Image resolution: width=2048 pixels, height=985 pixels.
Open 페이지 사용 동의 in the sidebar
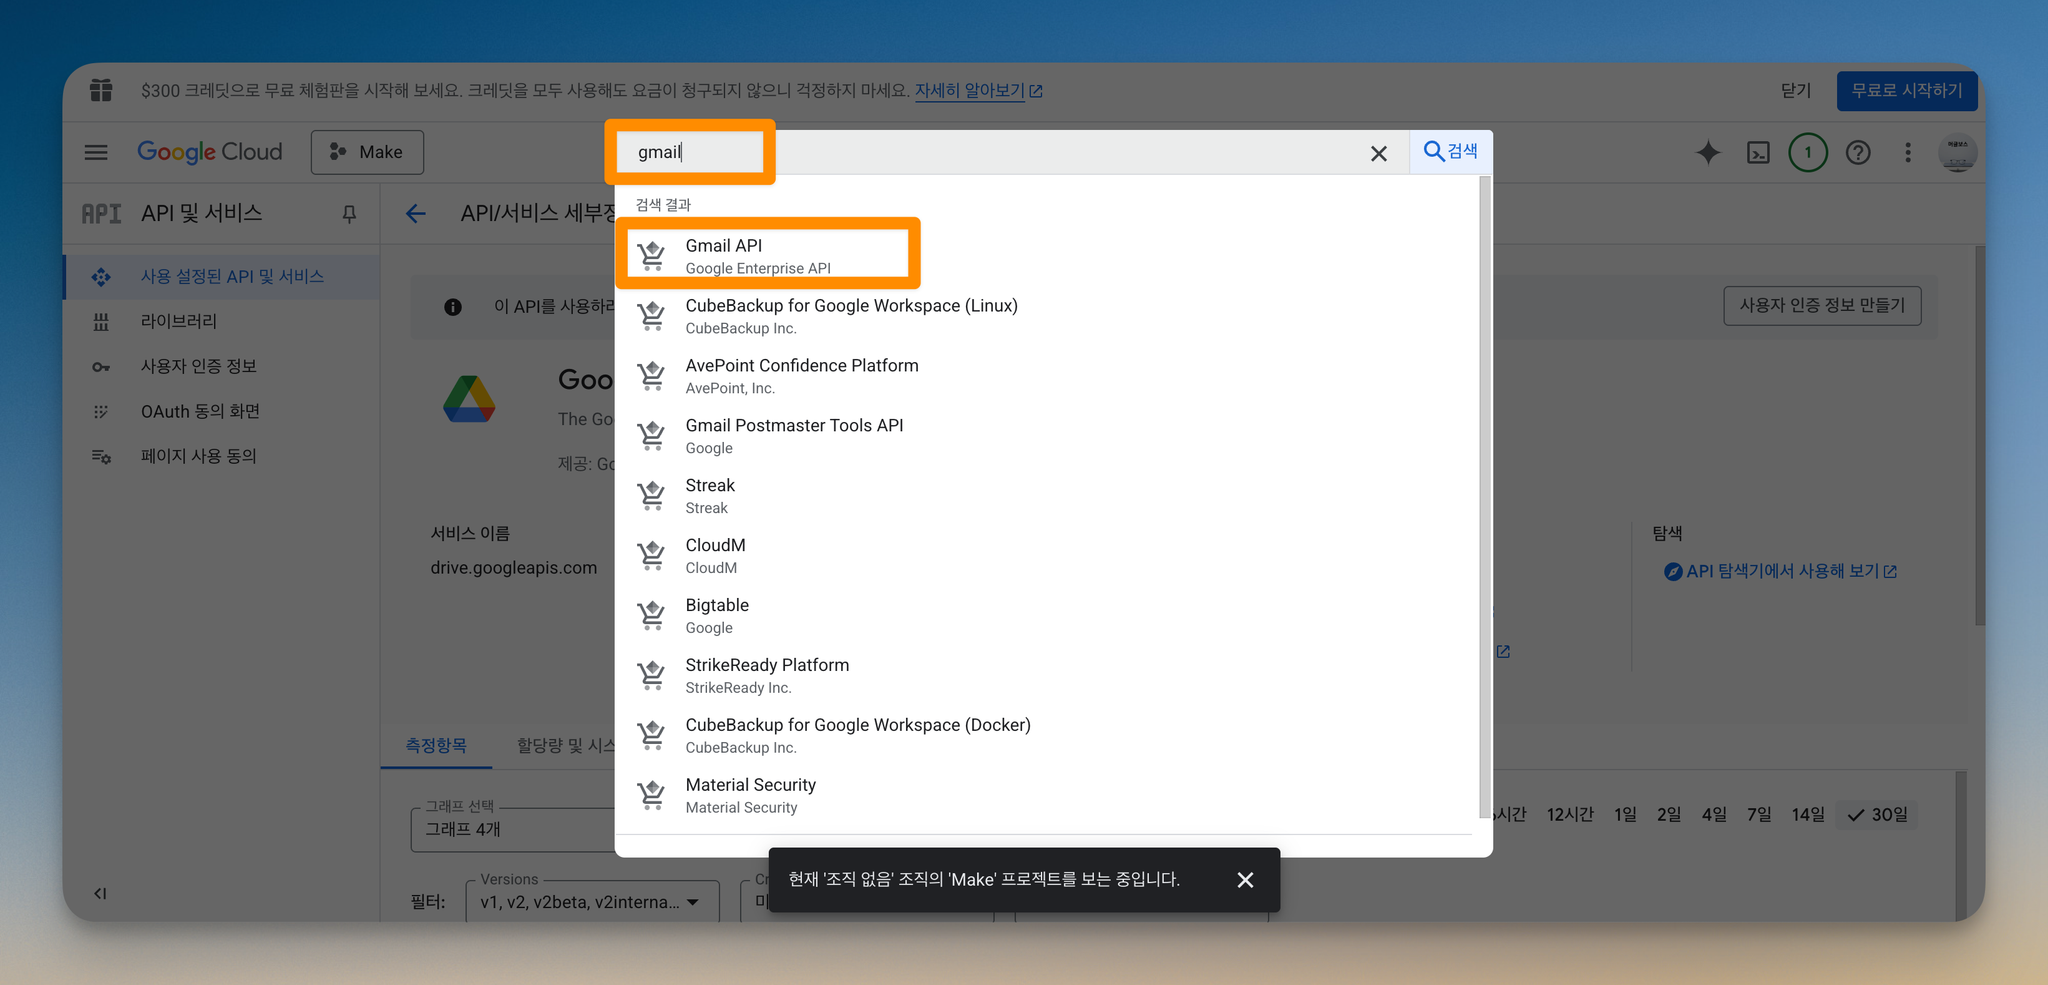[x=221, y=456]
